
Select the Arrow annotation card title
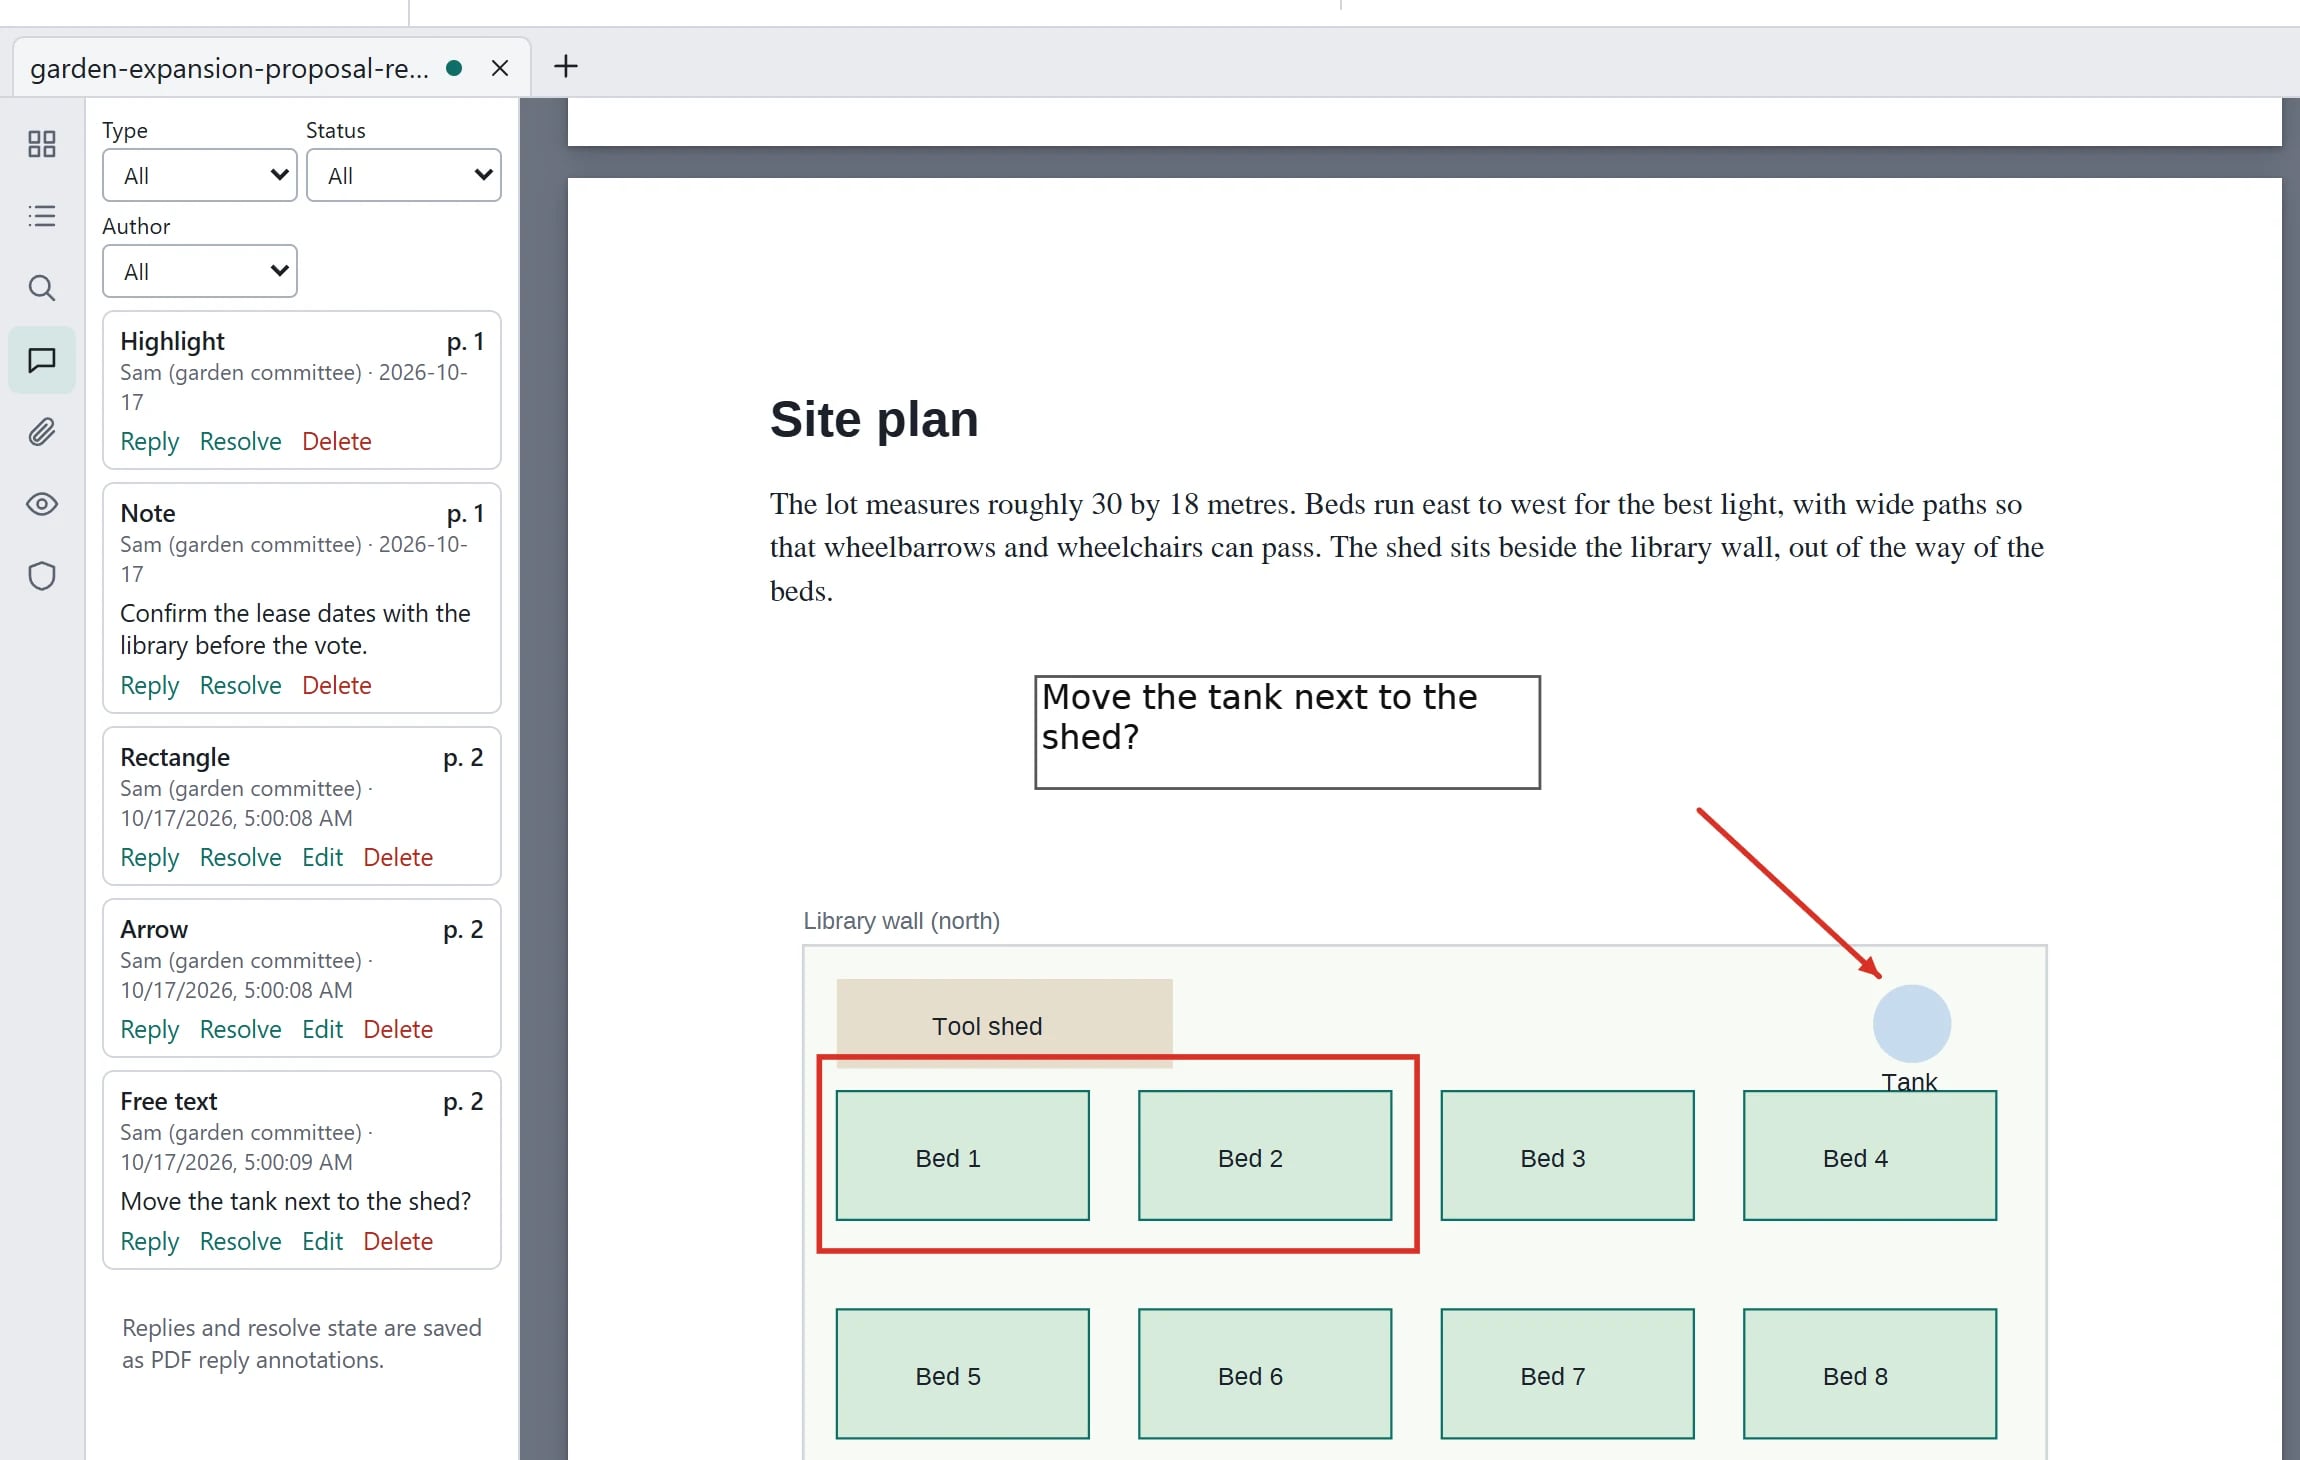(x=154, y=929)
